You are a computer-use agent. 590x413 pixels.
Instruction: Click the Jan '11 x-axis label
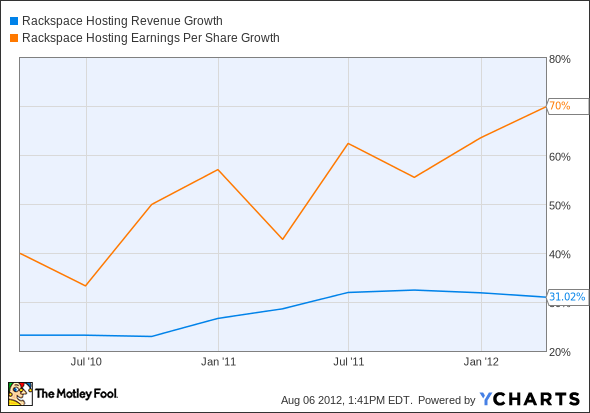pyautogui.click(x=218, y=362)
